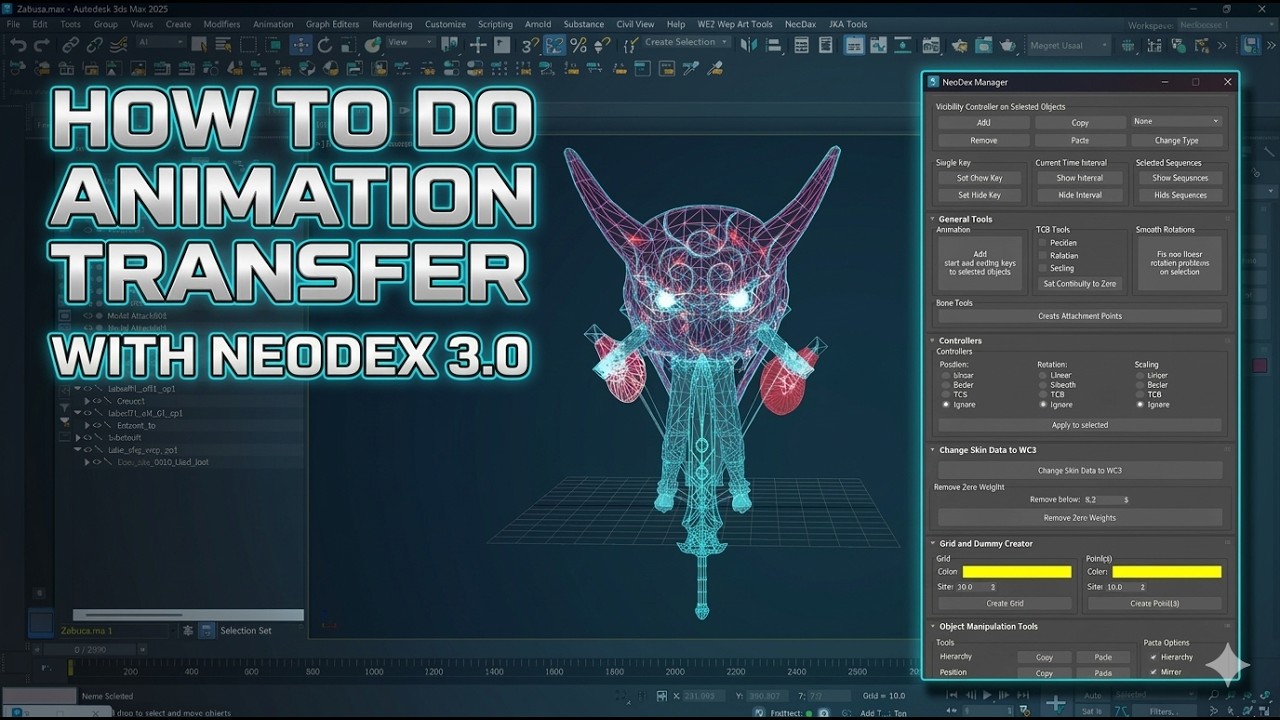
Task: Open the File menu
Action: [13, 24]
